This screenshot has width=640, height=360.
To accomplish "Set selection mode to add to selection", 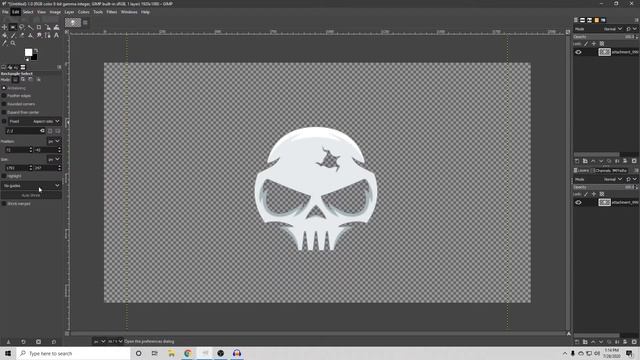I will point(22,79).
